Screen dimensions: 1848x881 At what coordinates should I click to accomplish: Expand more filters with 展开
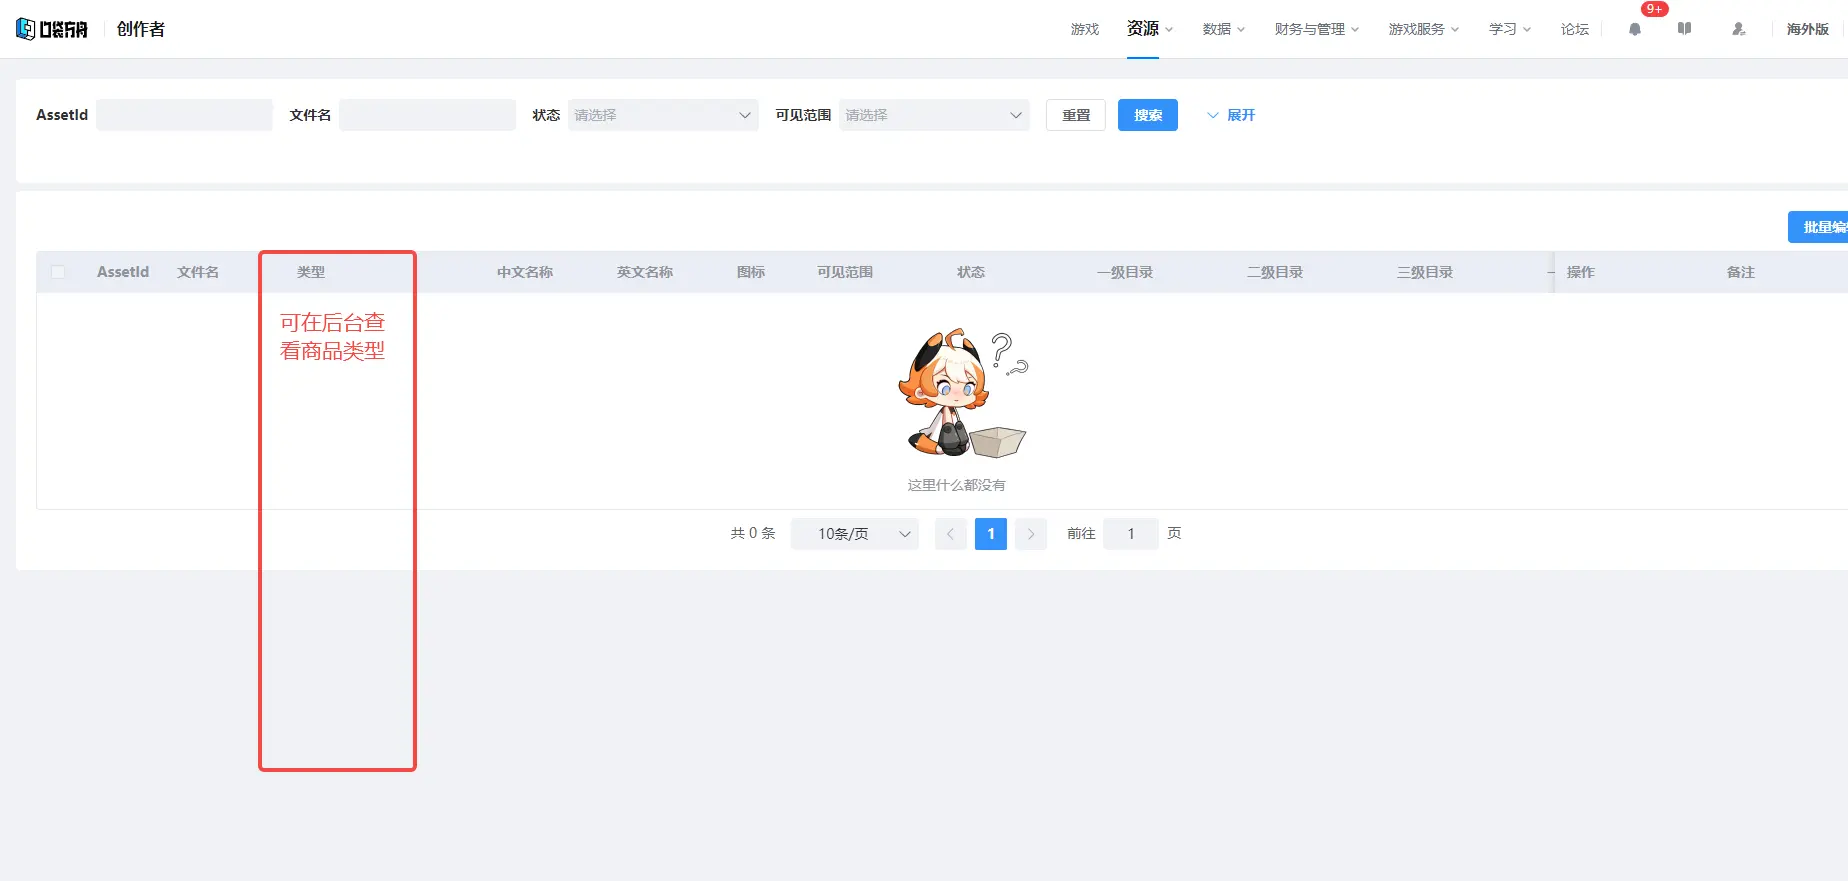pos(1231,115)
